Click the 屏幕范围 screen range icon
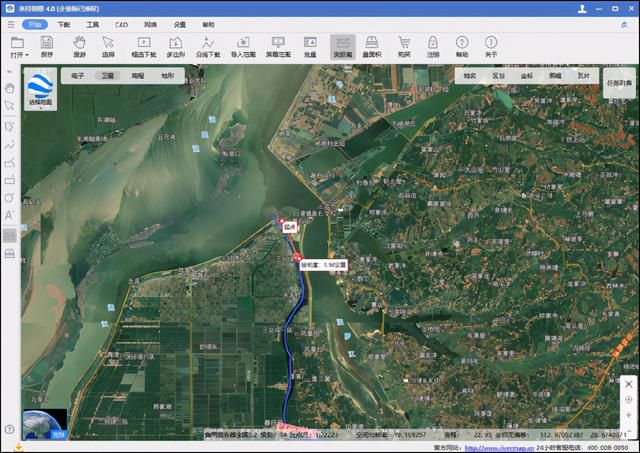Screen dimensions: 640x453 click(x=278, y=46)
